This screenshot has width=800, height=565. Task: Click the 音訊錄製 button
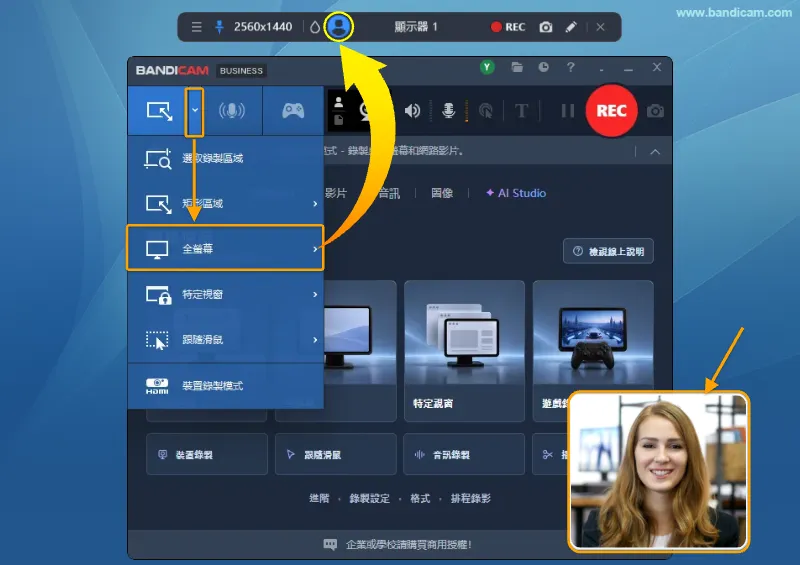tap(464, 454)
